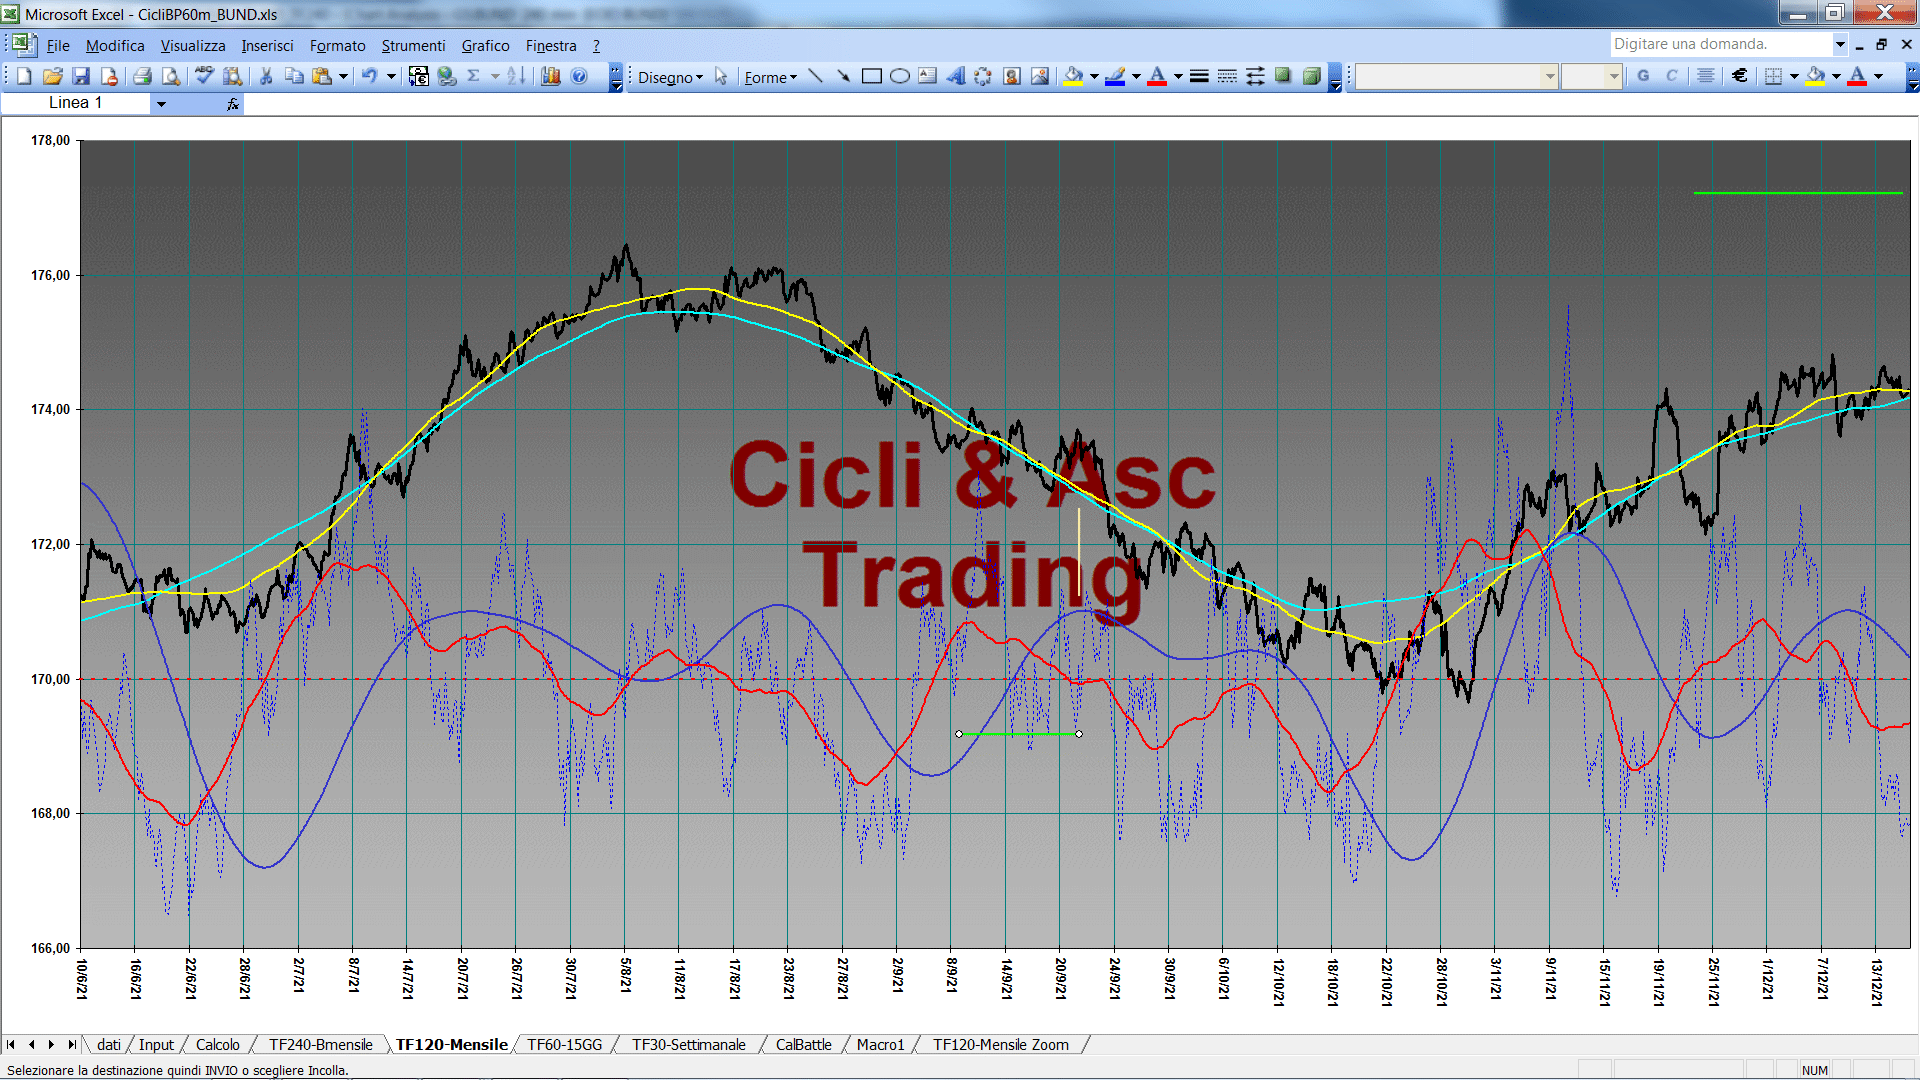Open the Visualizza menu
The height and width of the screenshot is (1080, 1920).
tap(193, 45)
